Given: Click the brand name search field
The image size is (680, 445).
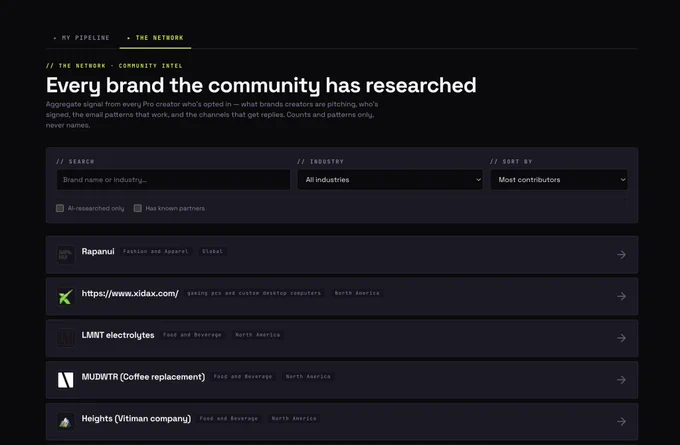Looking at the screenshot, I should pyautogui.click(x=173, y=180).
